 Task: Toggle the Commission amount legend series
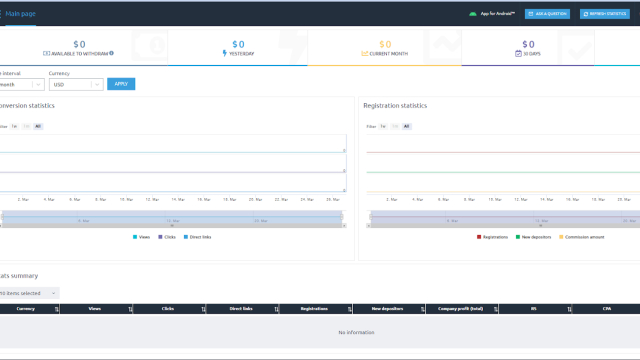coord(582,237)
